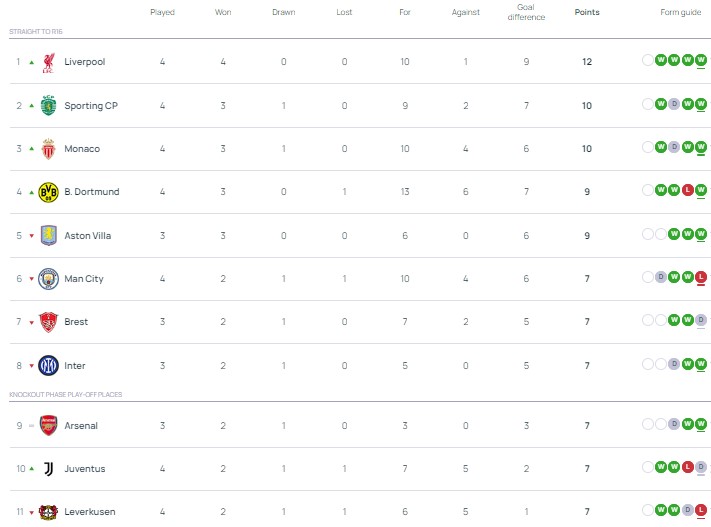Screen dimensions: 711x527
Task: Sort table by Points column
Action: click(x=588, y=12)
